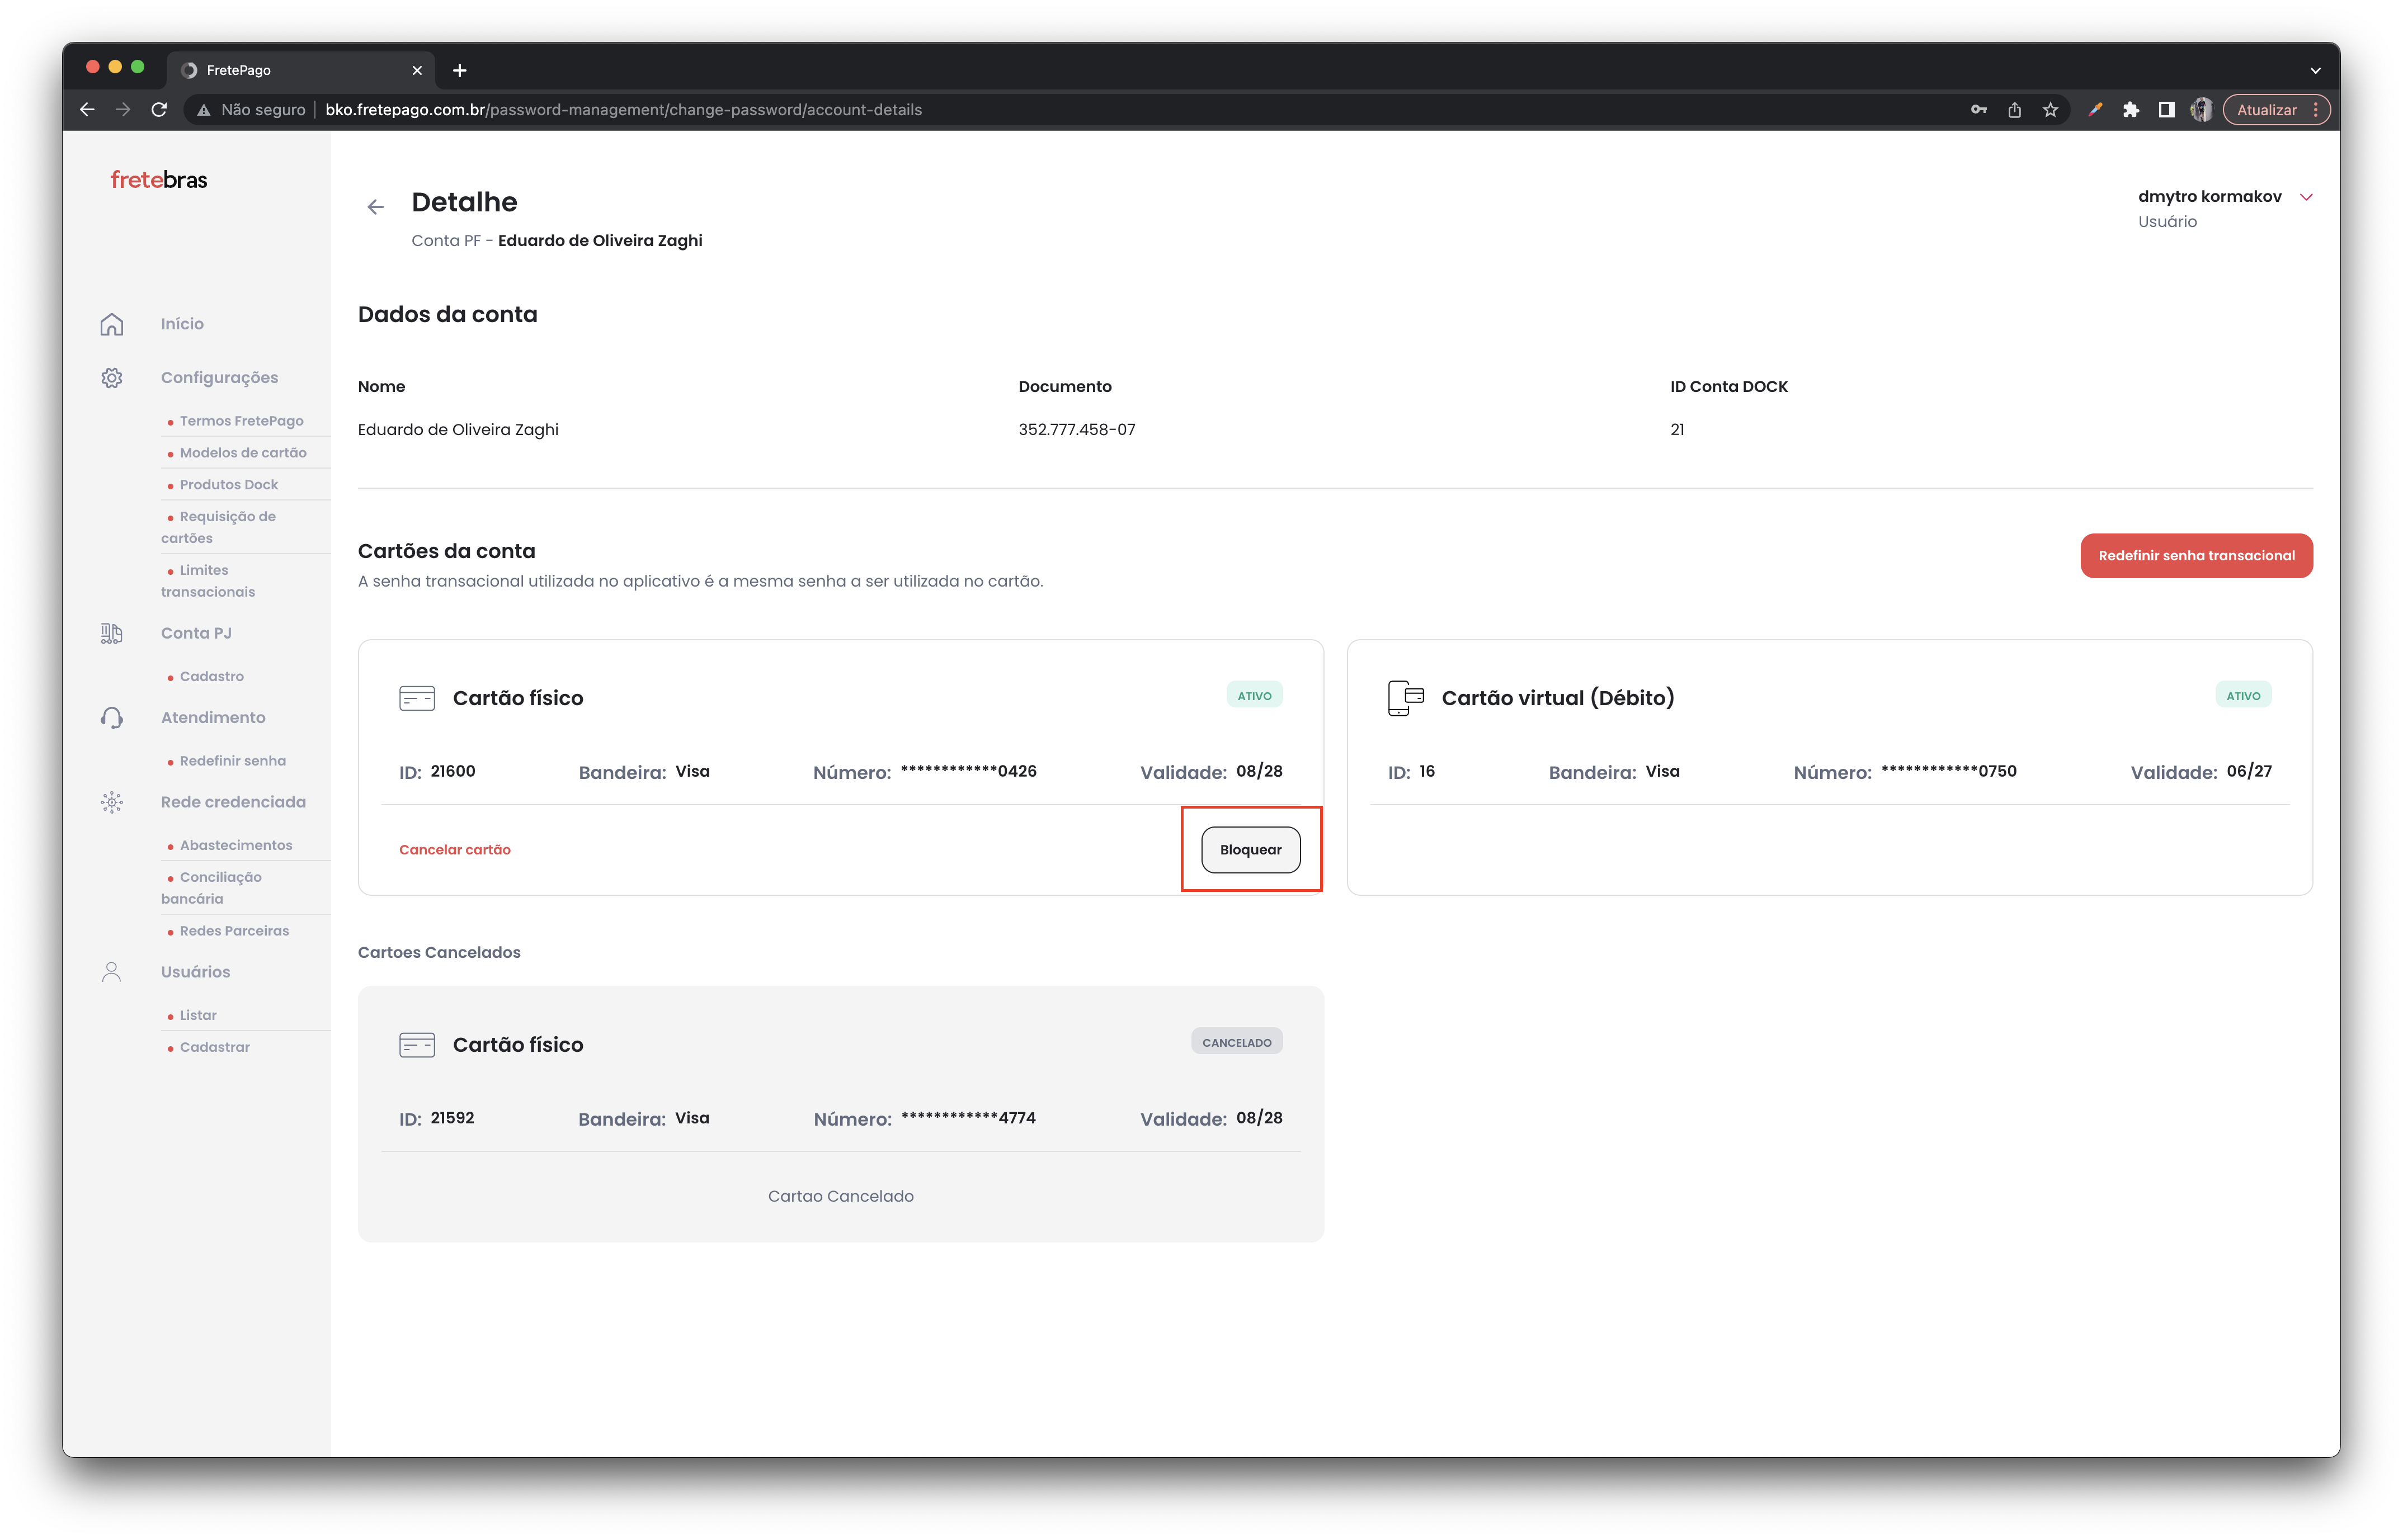Click document number 352.777.458-07
The image size is (2403, 1540).
1077,430
